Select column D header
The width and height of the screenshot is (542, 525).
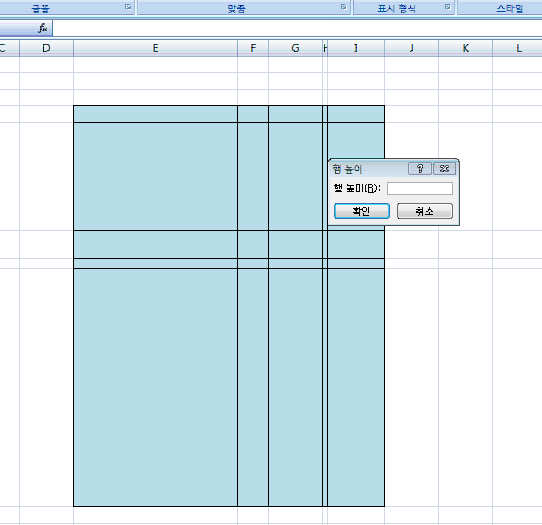46,48
